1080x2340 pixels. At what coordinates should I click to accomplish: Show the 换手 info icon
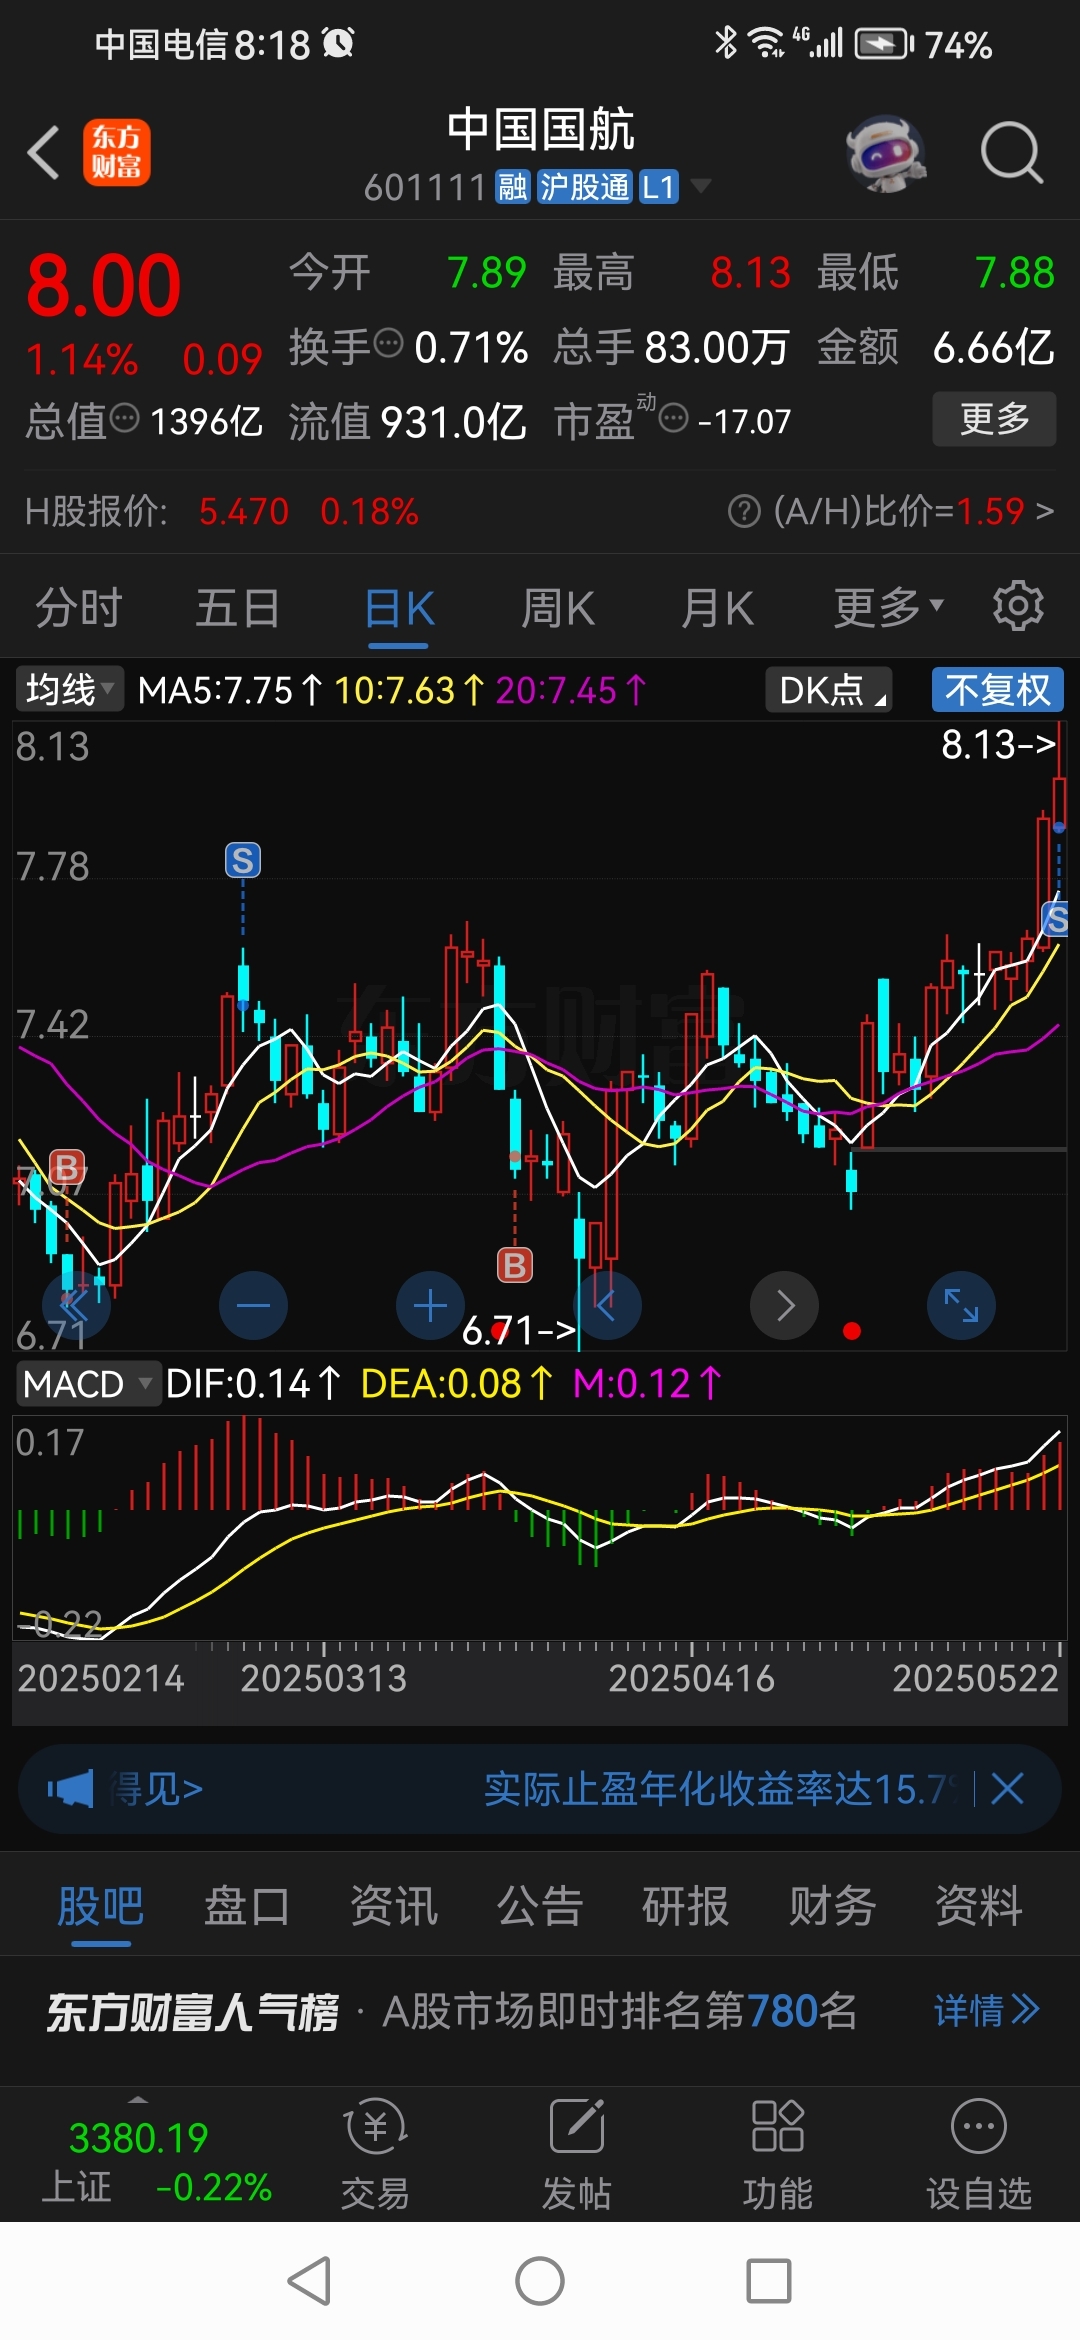(x=388, y=344)
